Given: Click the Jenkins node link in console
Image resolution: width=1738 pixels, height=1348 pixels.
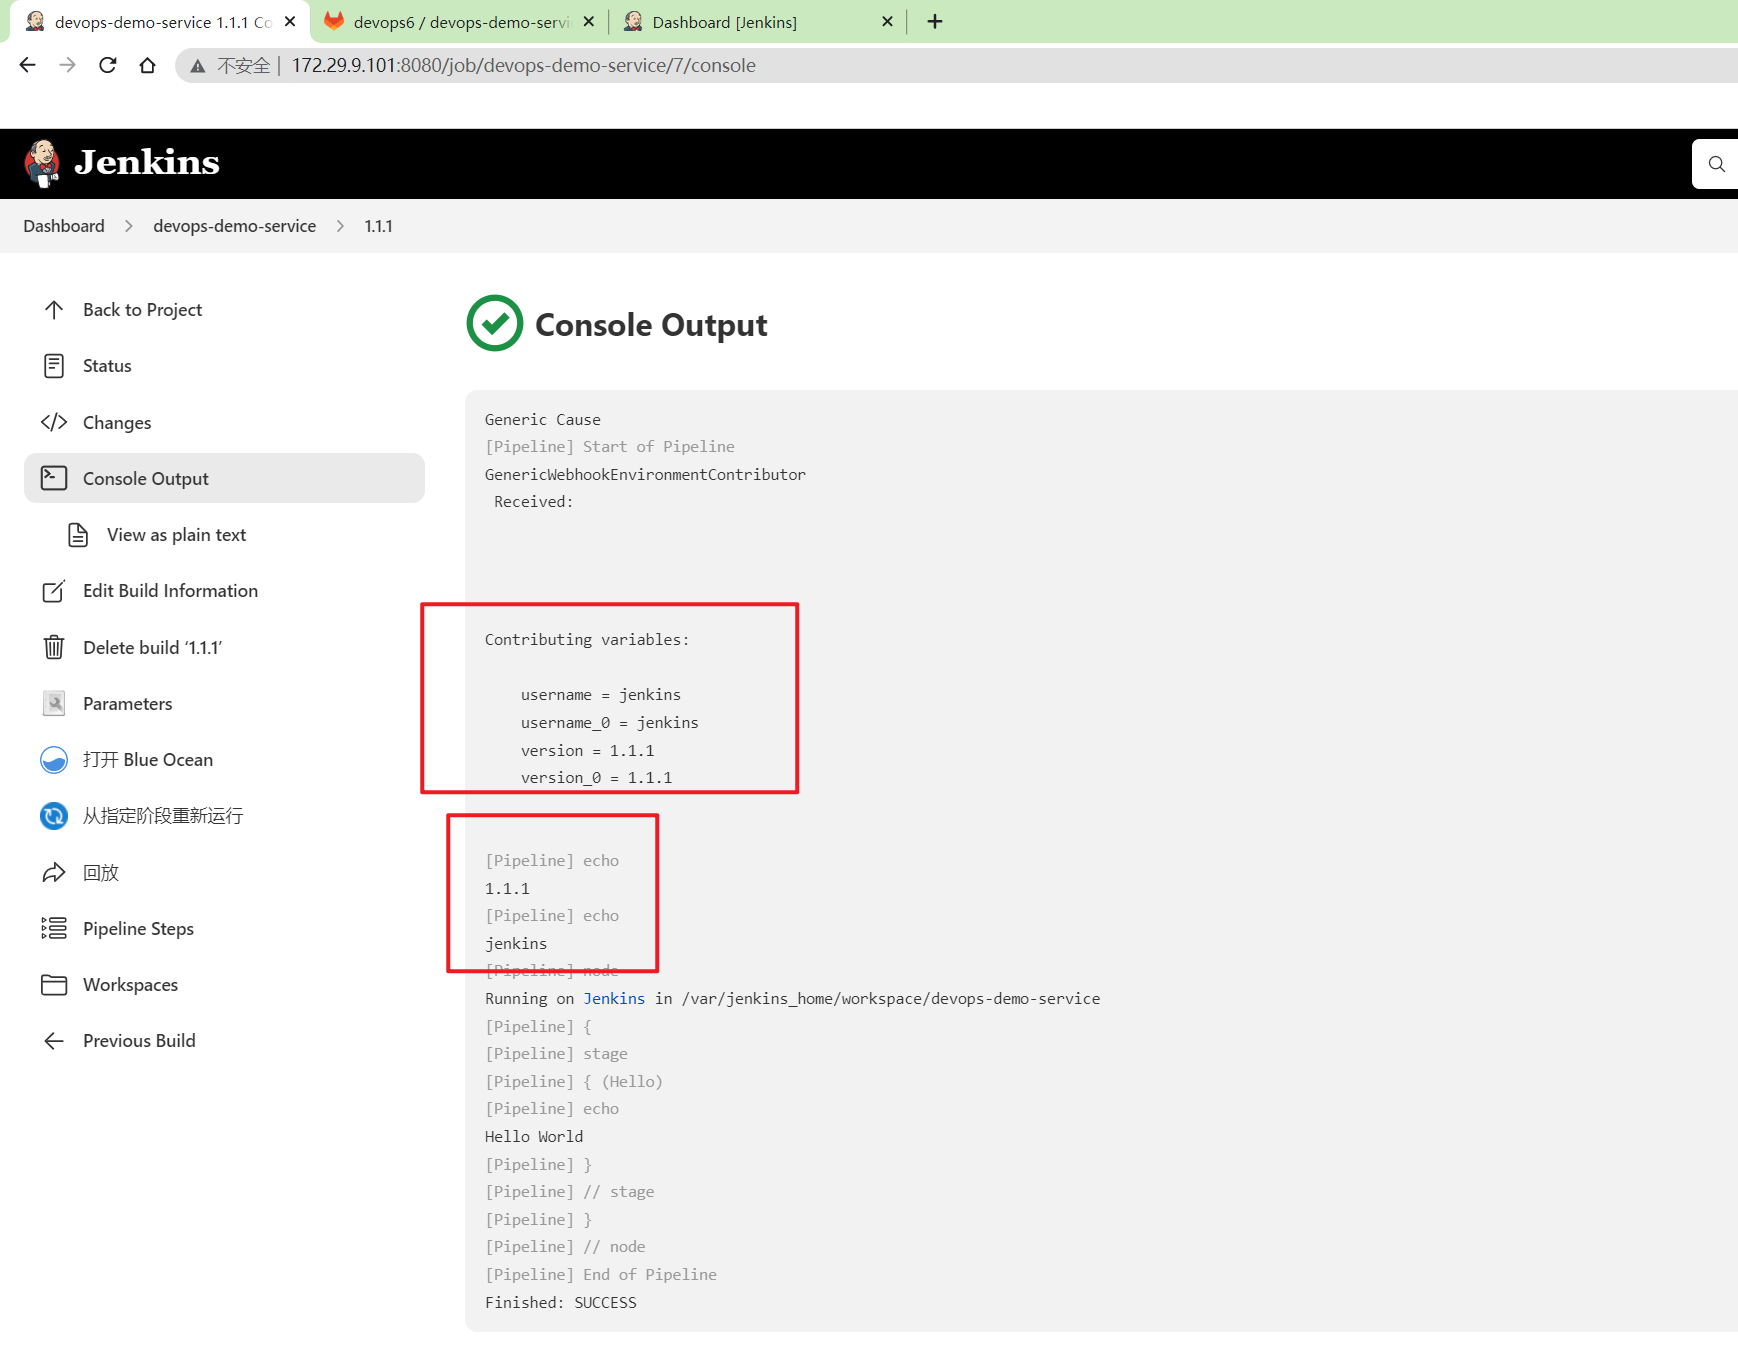Looking at the screenshot, I should [614, 999].
